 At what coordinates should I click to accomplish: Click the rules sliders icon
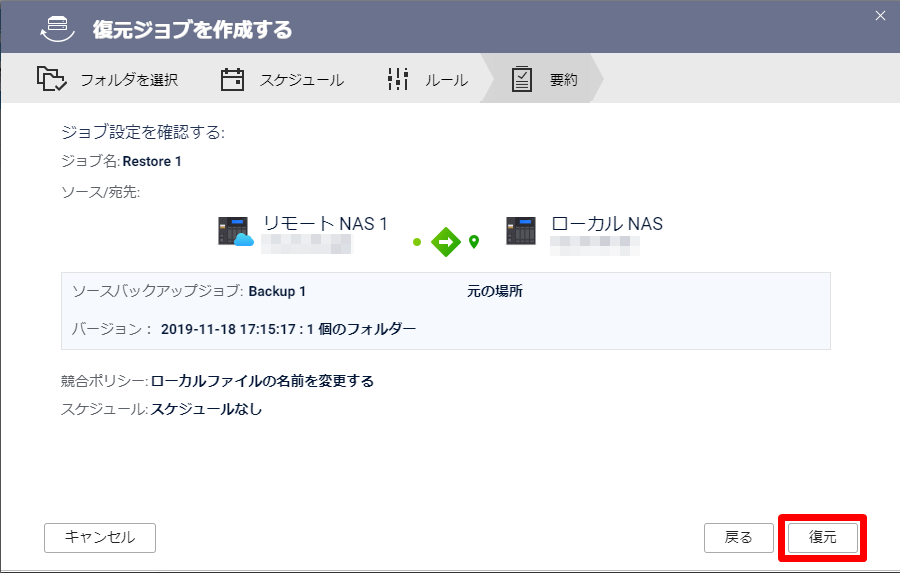click(398, 79)
